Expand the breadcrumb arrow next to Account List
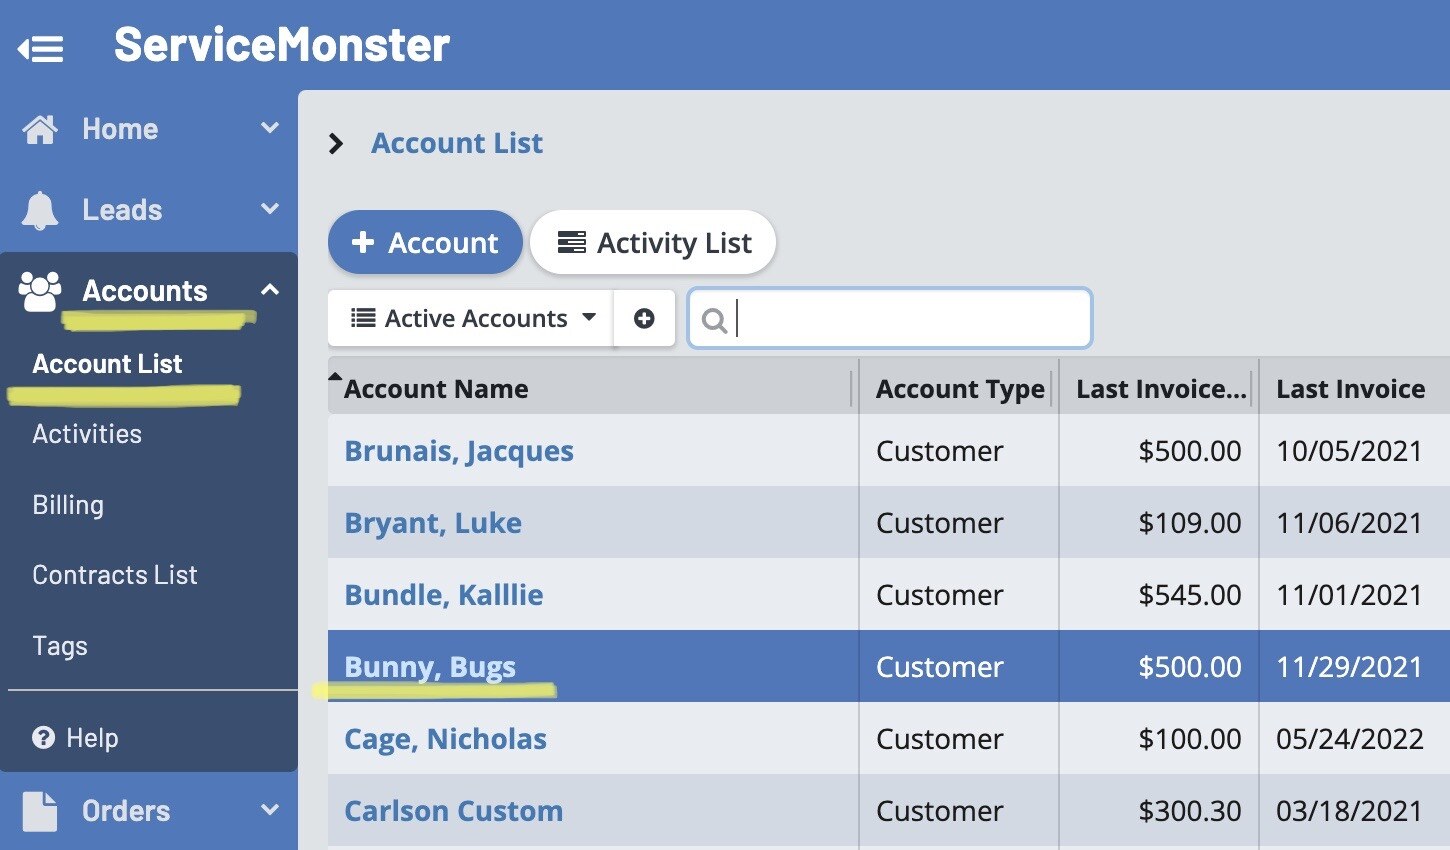The image size is (1450, 850). 336,144
